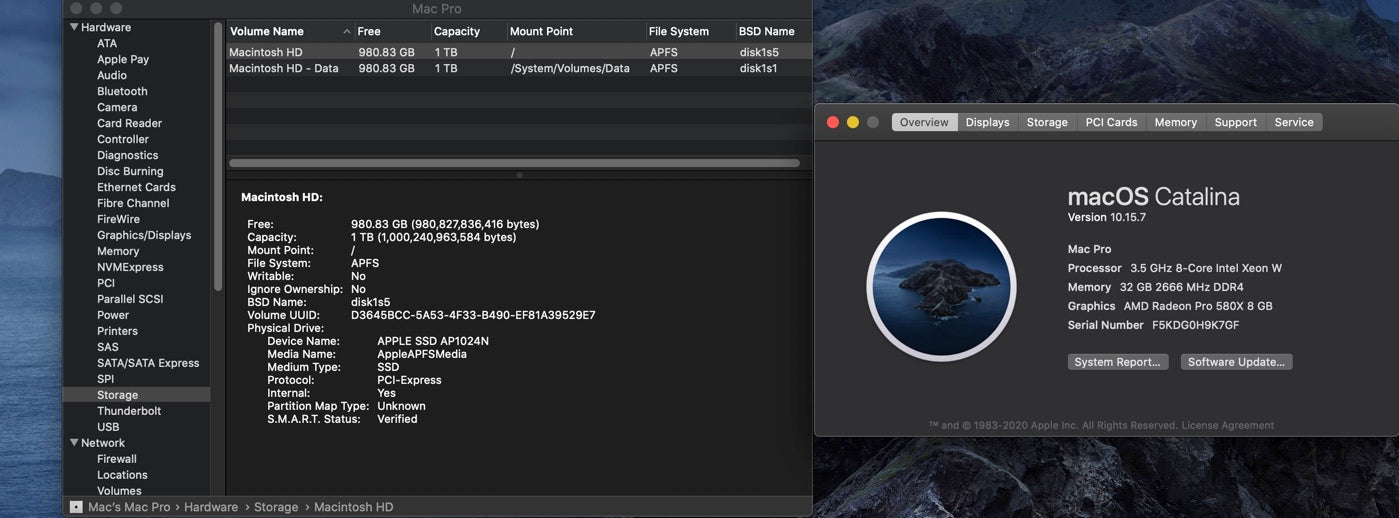Click the macOS Catalina island logo
This screenshot has width=1399, height=518.
pos(941,286)
